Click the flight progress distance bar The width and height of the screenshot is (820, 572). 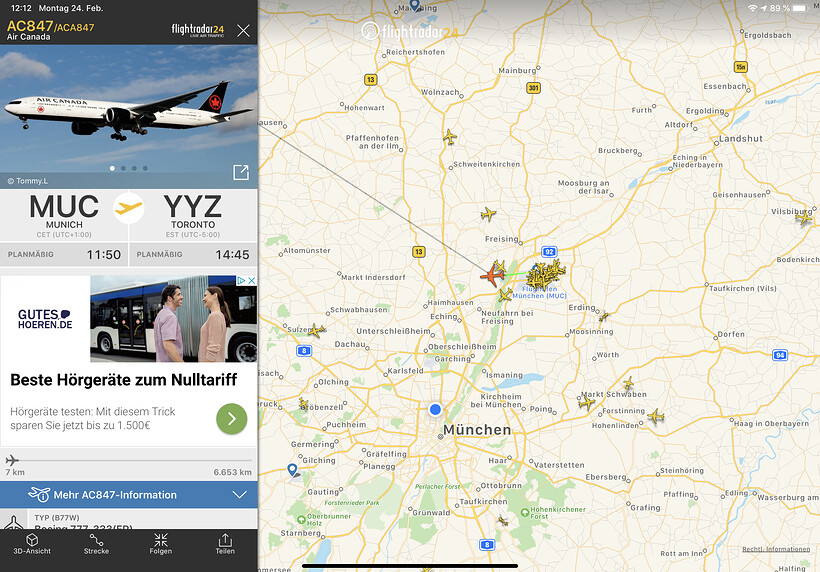click(129, 461)
